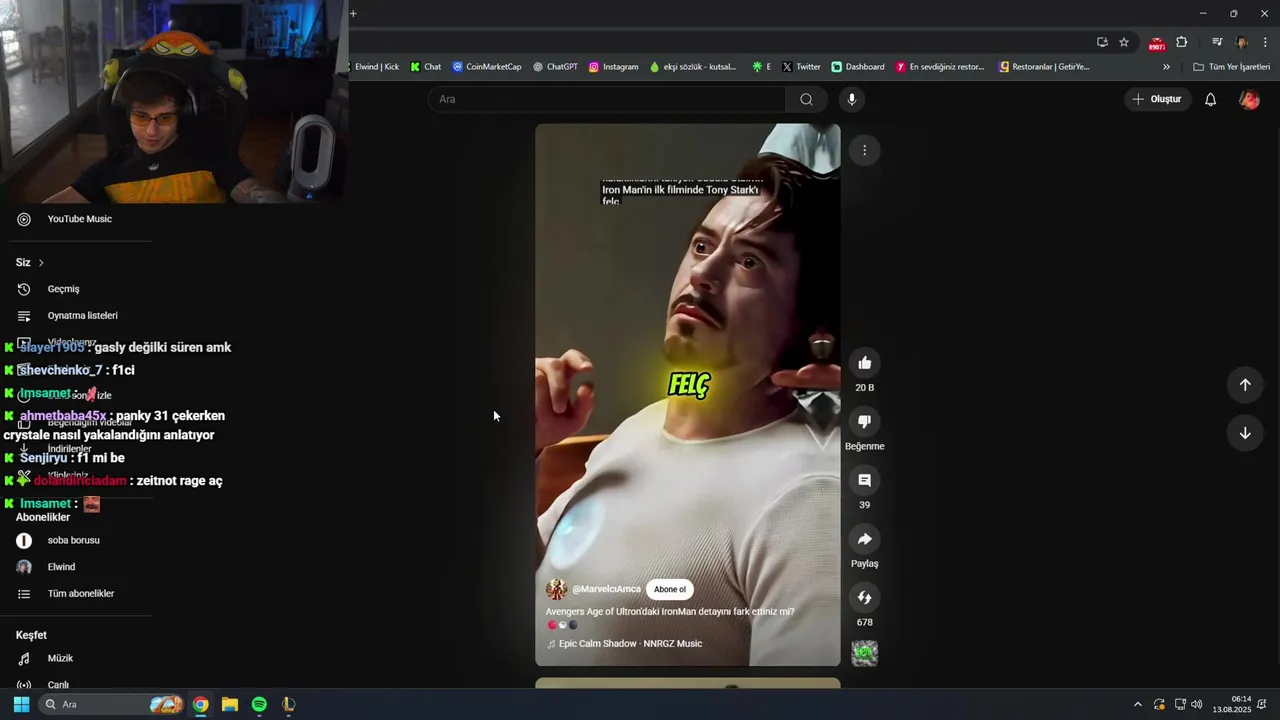Viewport: 1280px width, 720px height.
Task: Open the En sevdiğiniz restor... bookmark
Action: tap(941, 67)
